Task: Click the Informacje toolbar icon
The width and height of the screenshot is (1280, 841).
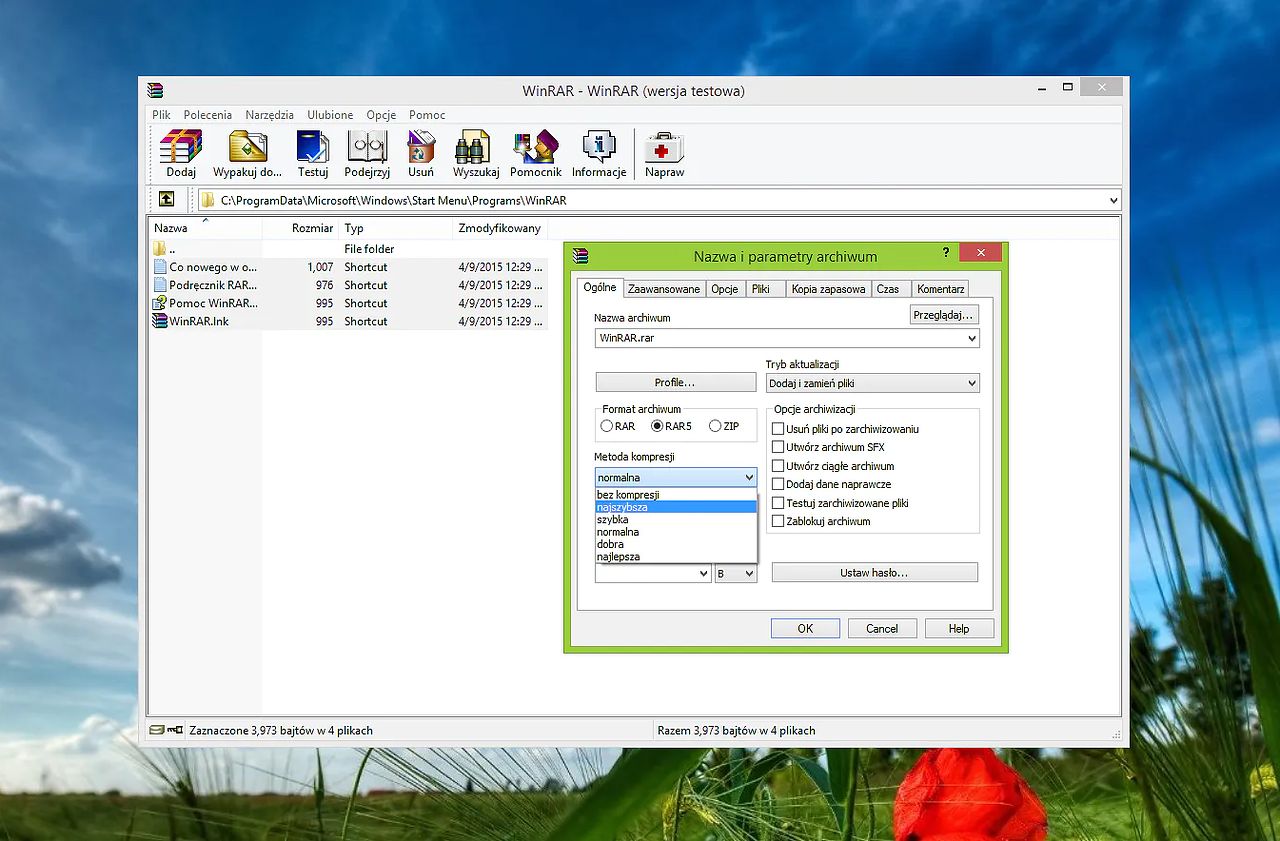Action: (599, 147)
